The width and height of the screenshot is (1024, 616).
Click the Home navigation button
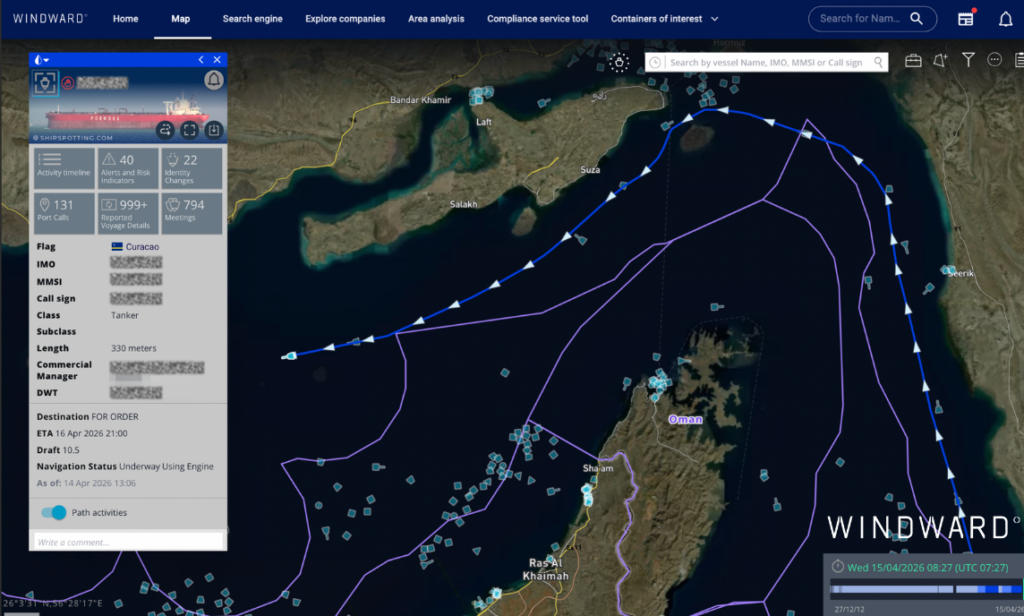pos(125,18)
